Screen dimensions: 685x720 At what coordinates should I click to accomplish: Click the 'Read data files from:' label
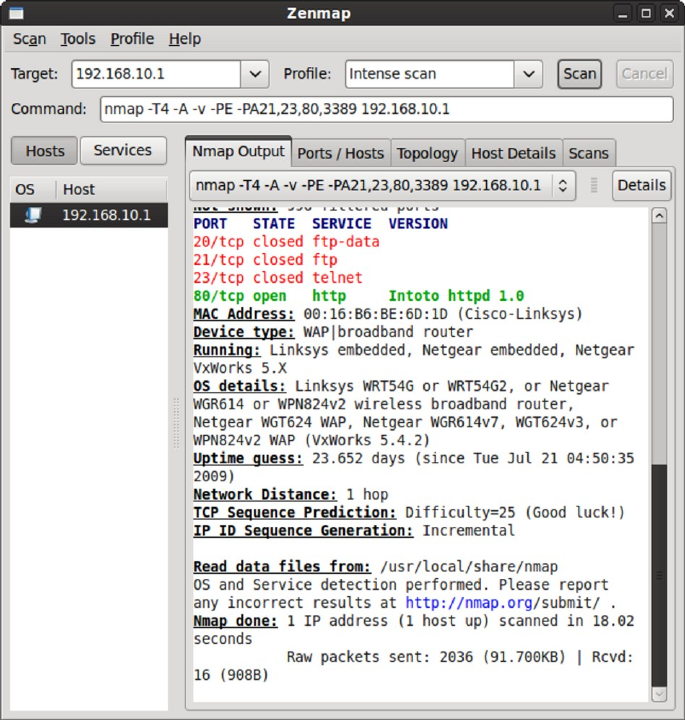(x=282, y=567)
